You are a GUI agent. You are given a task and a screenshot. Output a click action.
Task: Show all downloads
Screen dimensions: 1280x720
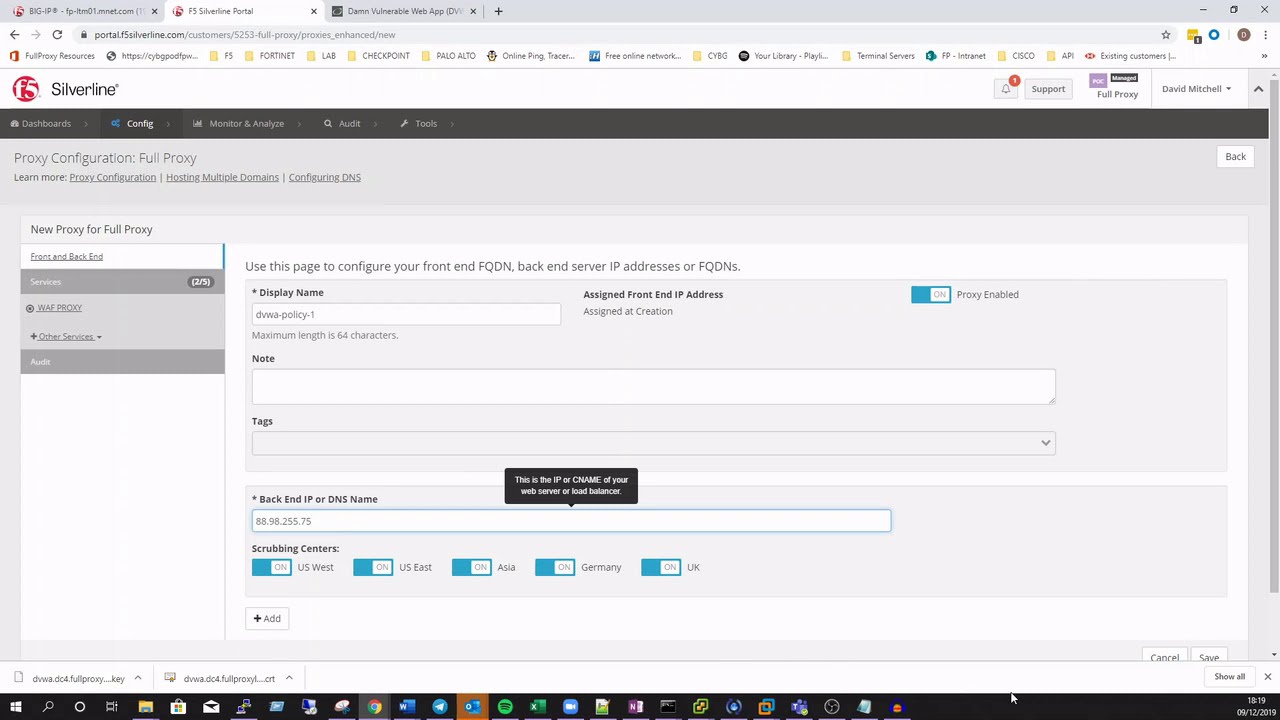[1229, 677]
